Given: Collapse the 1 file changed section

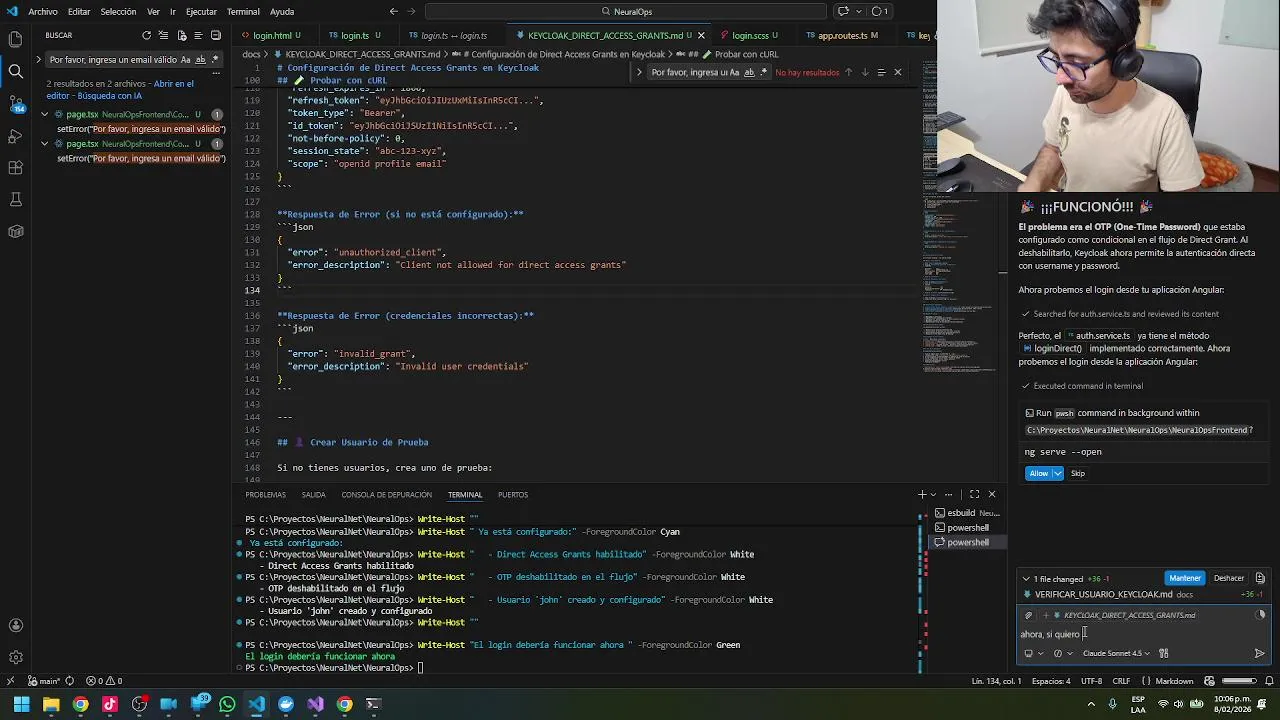Looking at the screenshot, I should click(1026, 579).
